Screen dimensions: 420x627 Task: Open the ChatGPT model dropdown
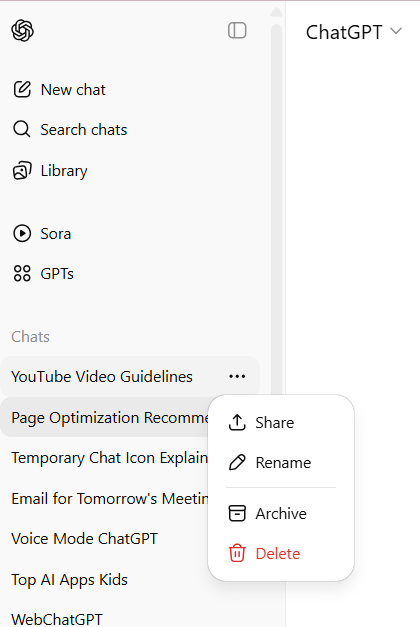coord(354,32)
